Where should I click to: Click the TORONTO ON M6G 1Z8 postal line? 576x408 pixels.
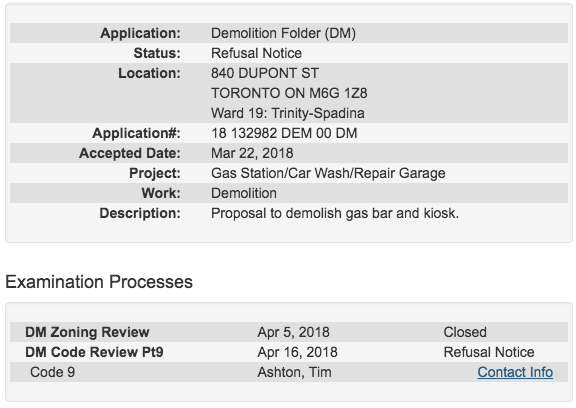coord(289,93)
